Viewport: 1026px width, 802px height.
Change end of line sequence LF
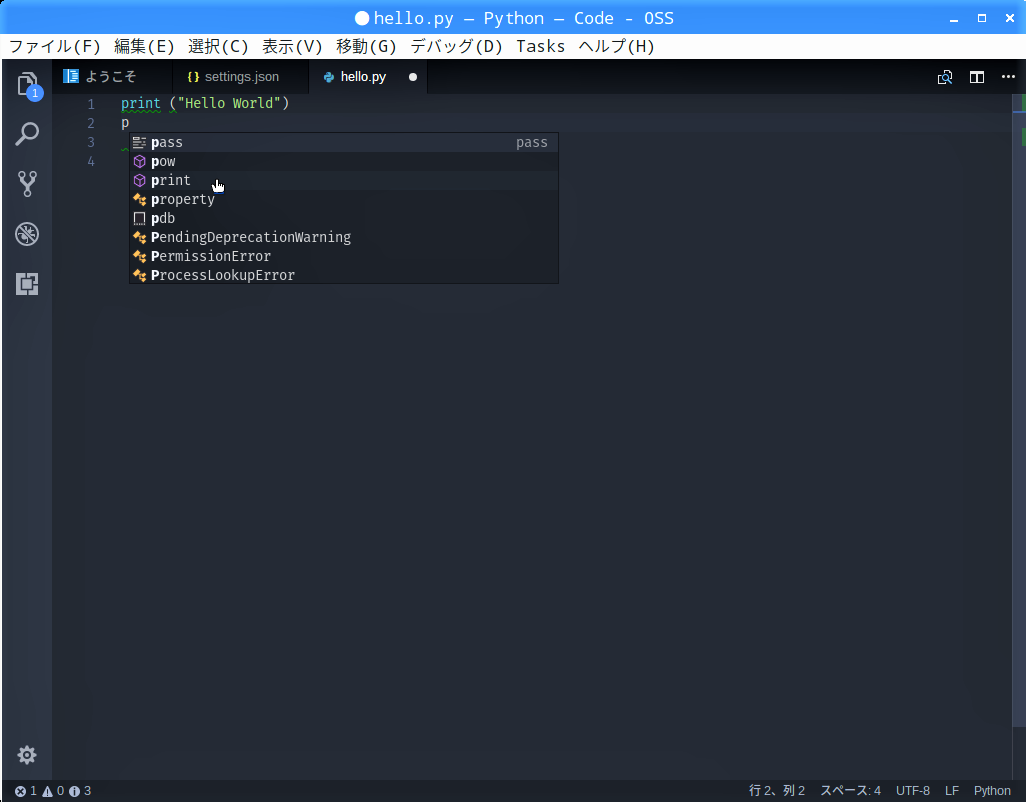pos(952,791)
